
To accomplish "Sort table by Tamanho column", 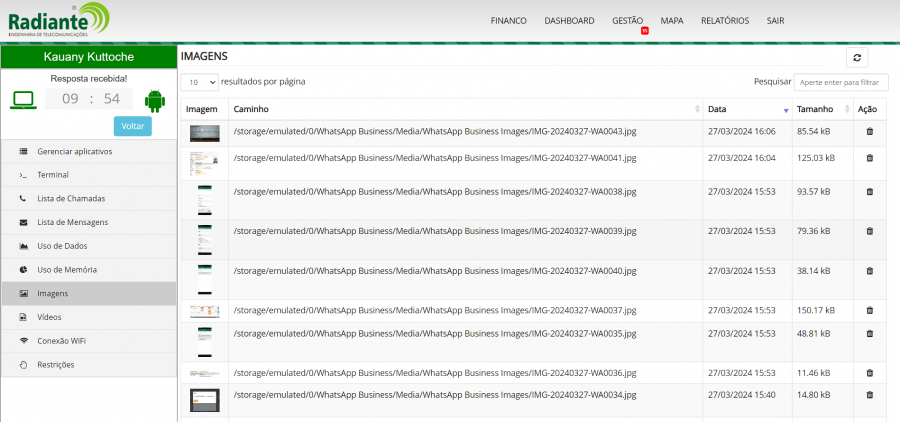I will click(x=820, y=108).
